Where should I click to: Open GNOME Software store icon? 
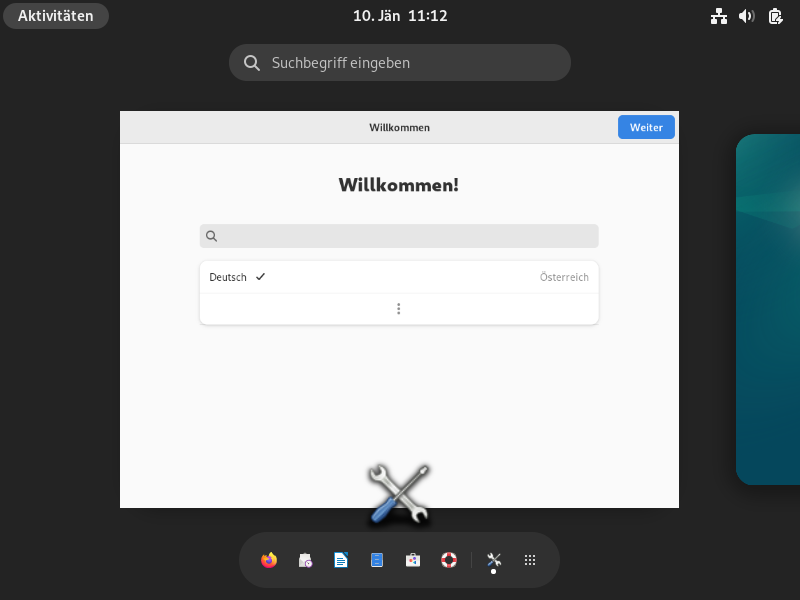[x=413, y=560]
